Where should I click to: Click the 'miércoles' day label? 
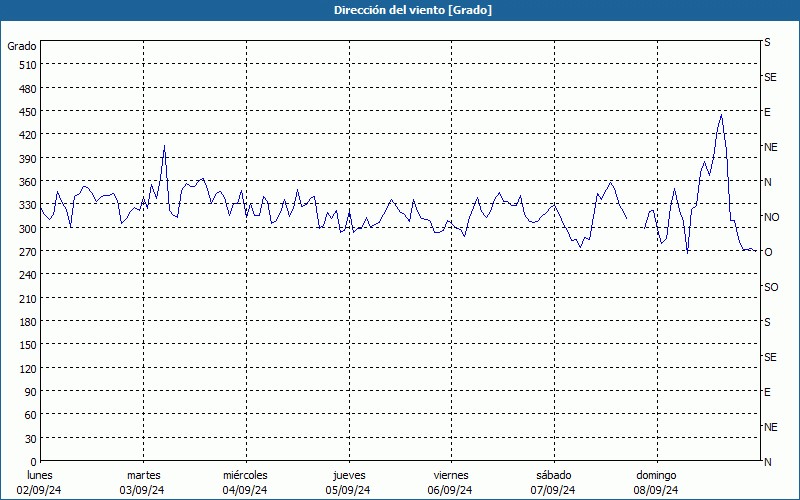pyautogui.click(x=245, y=476)
